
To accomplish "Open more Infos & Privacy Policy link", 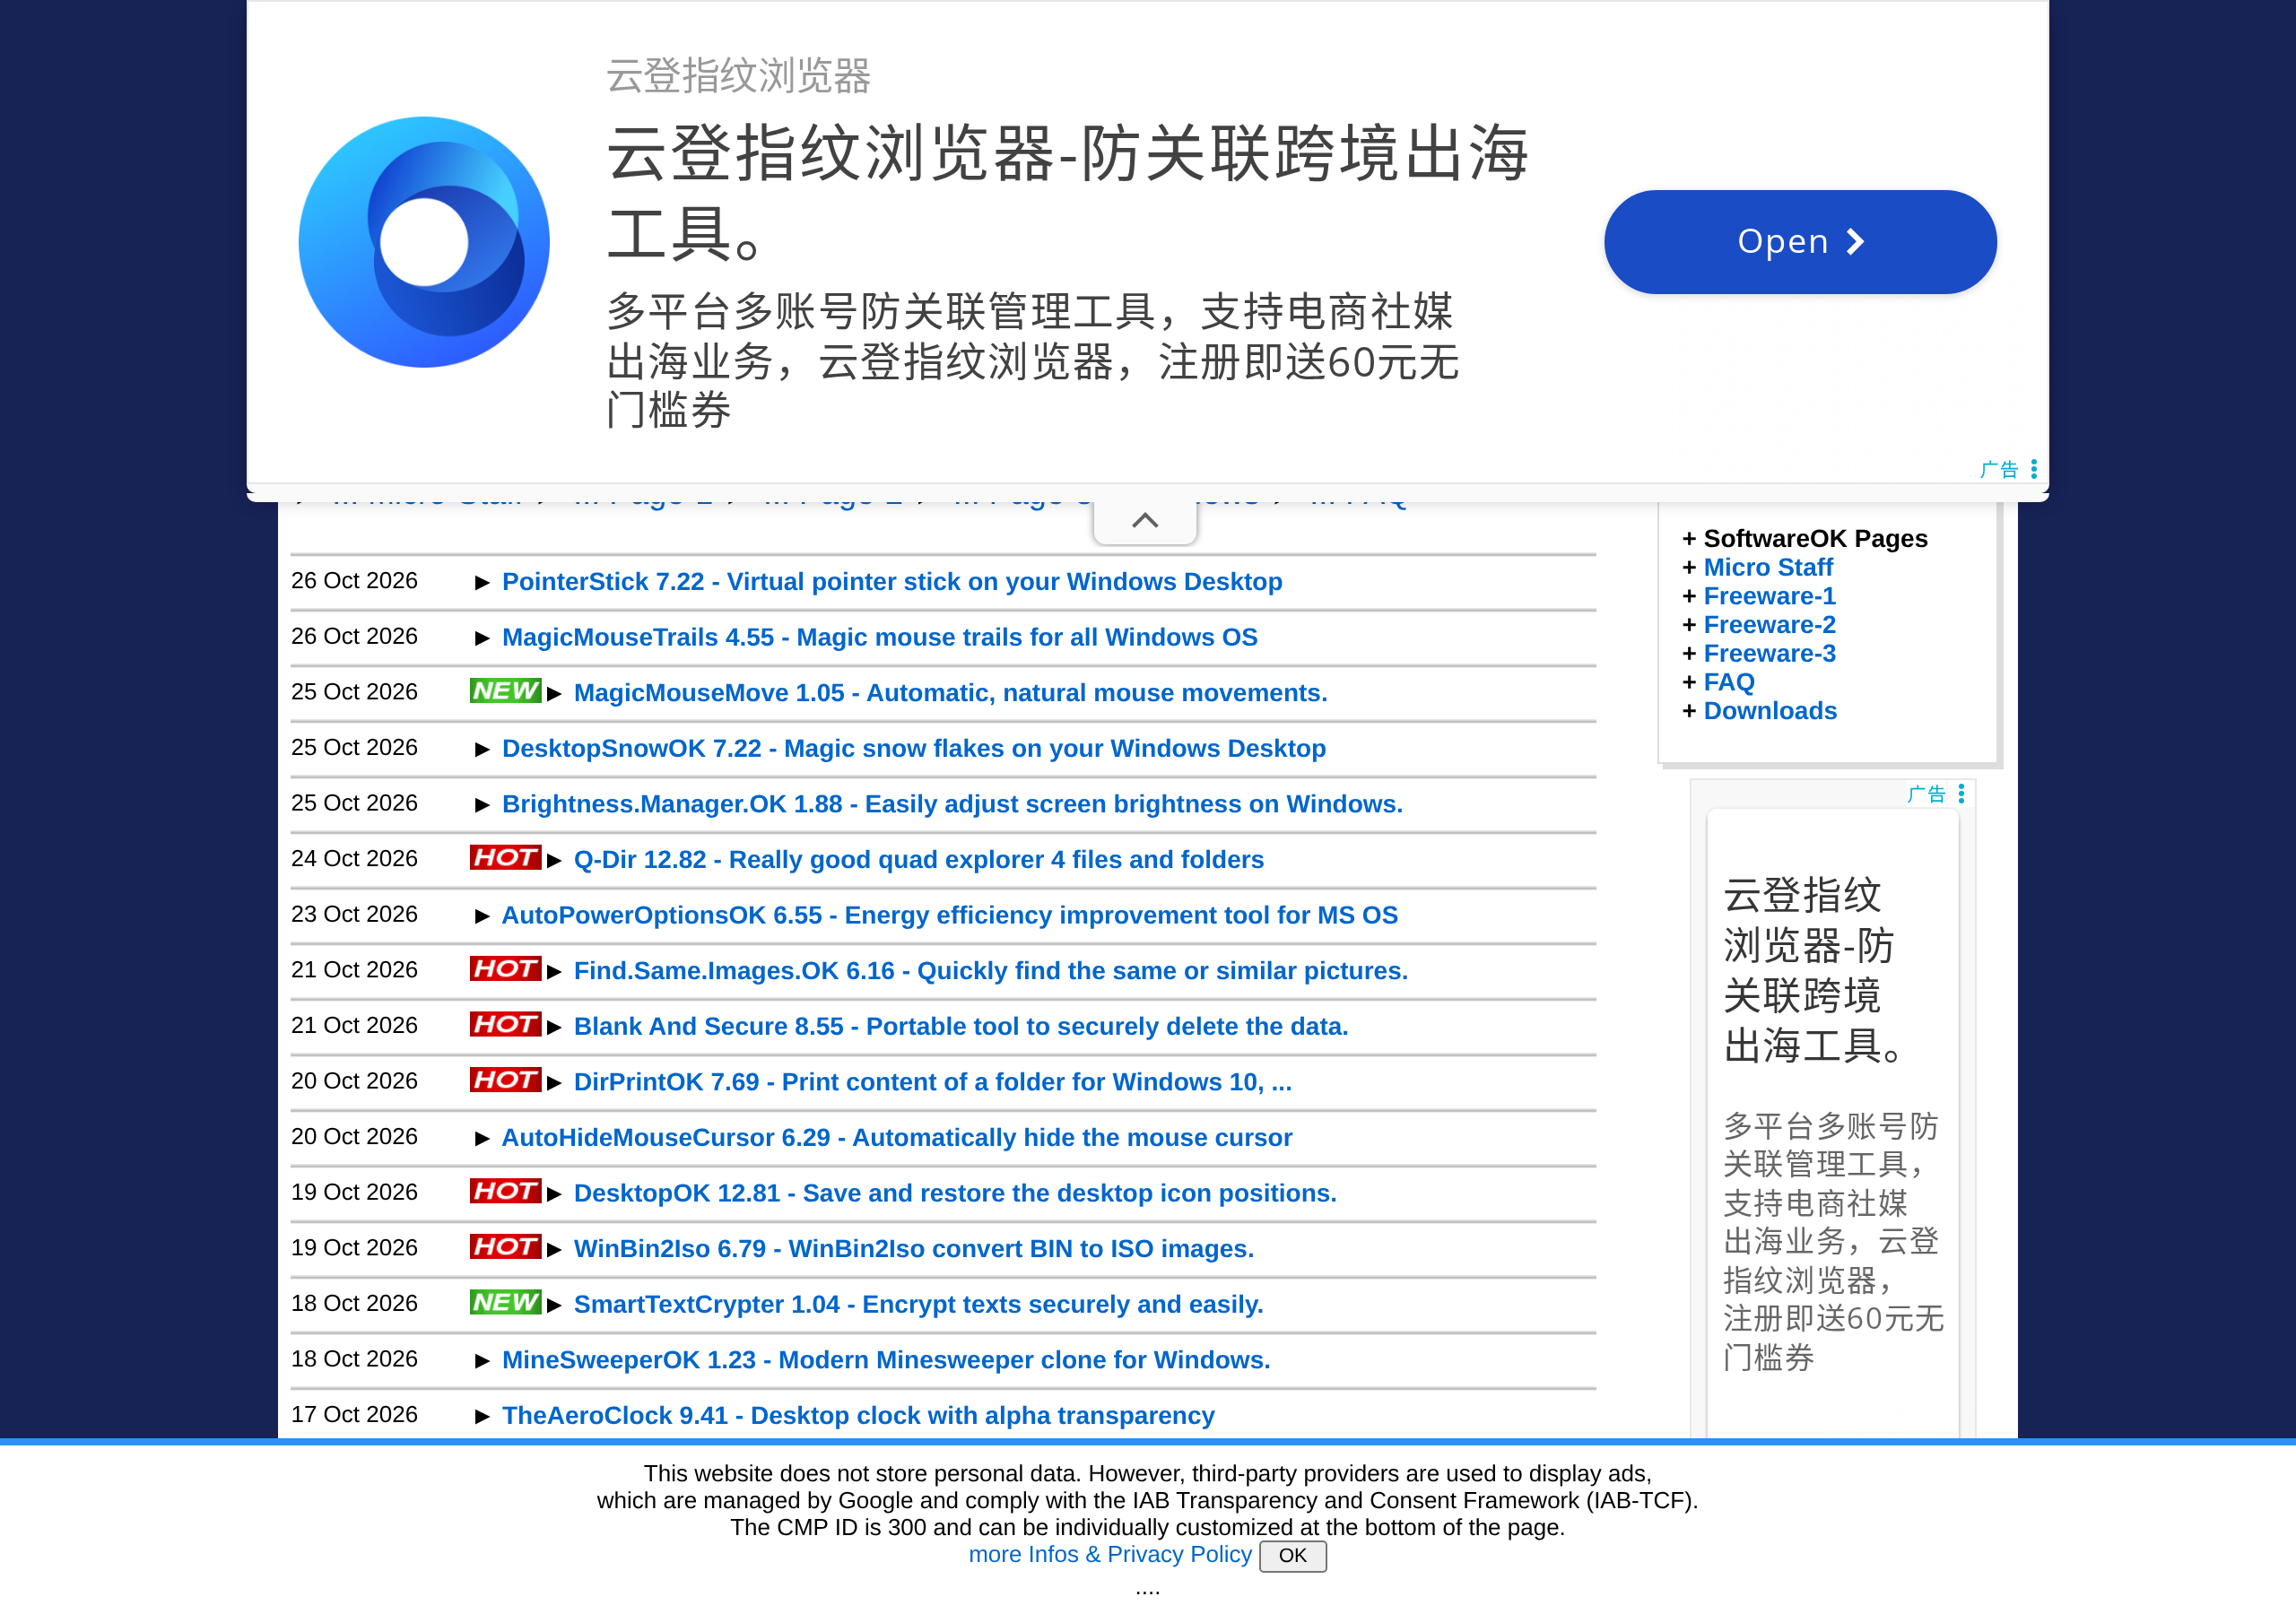I will pyautogui.click(x=1110, y=1555).
